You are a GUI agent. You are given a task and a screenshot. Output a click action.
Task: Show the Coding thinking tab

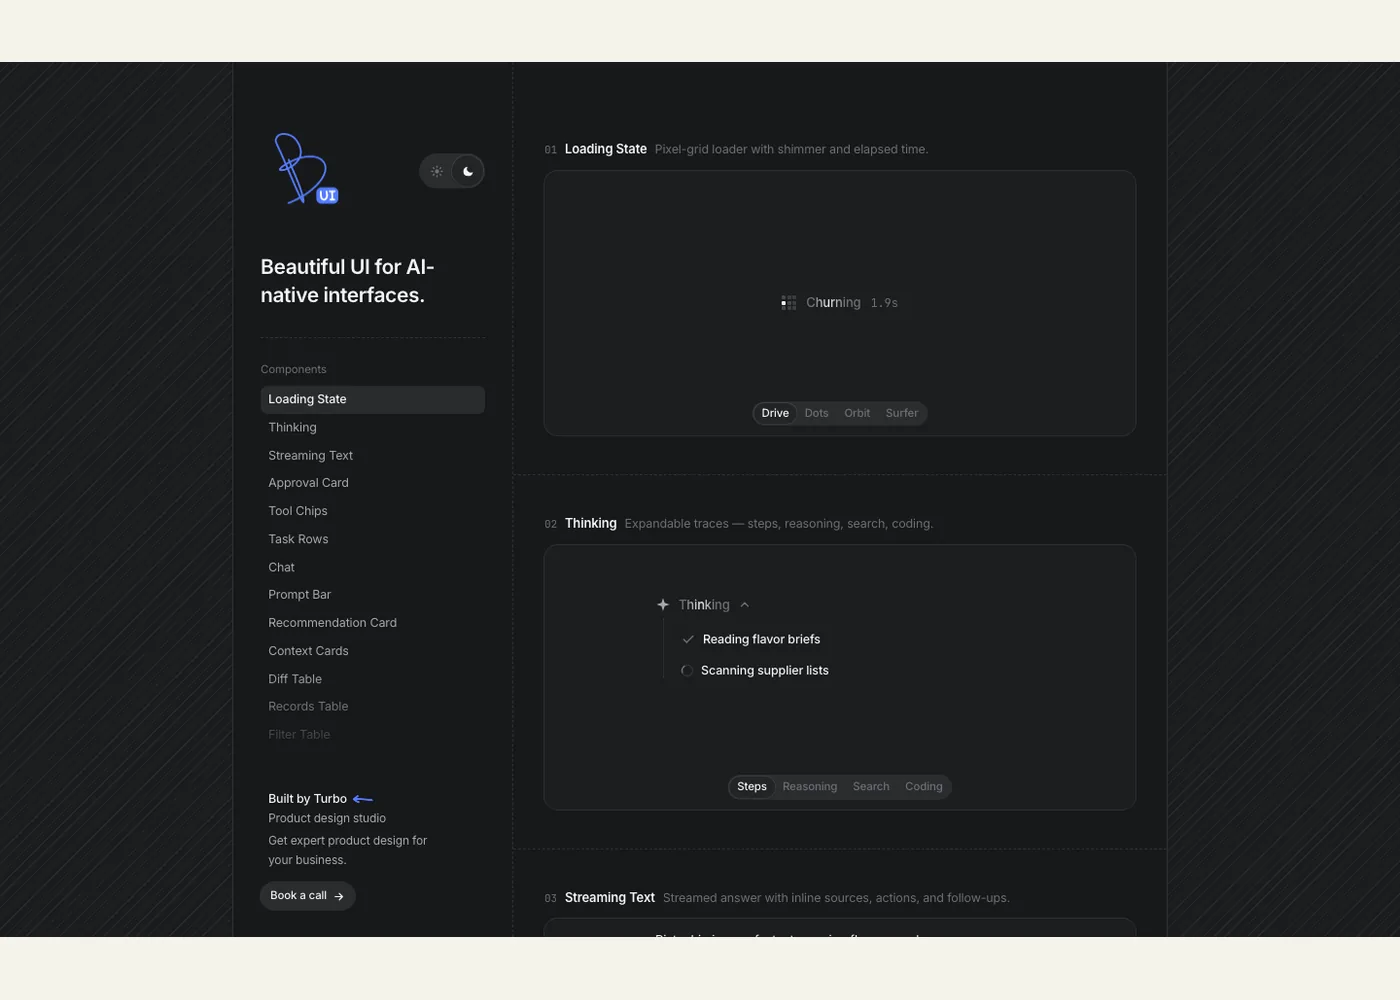(924, 787)
